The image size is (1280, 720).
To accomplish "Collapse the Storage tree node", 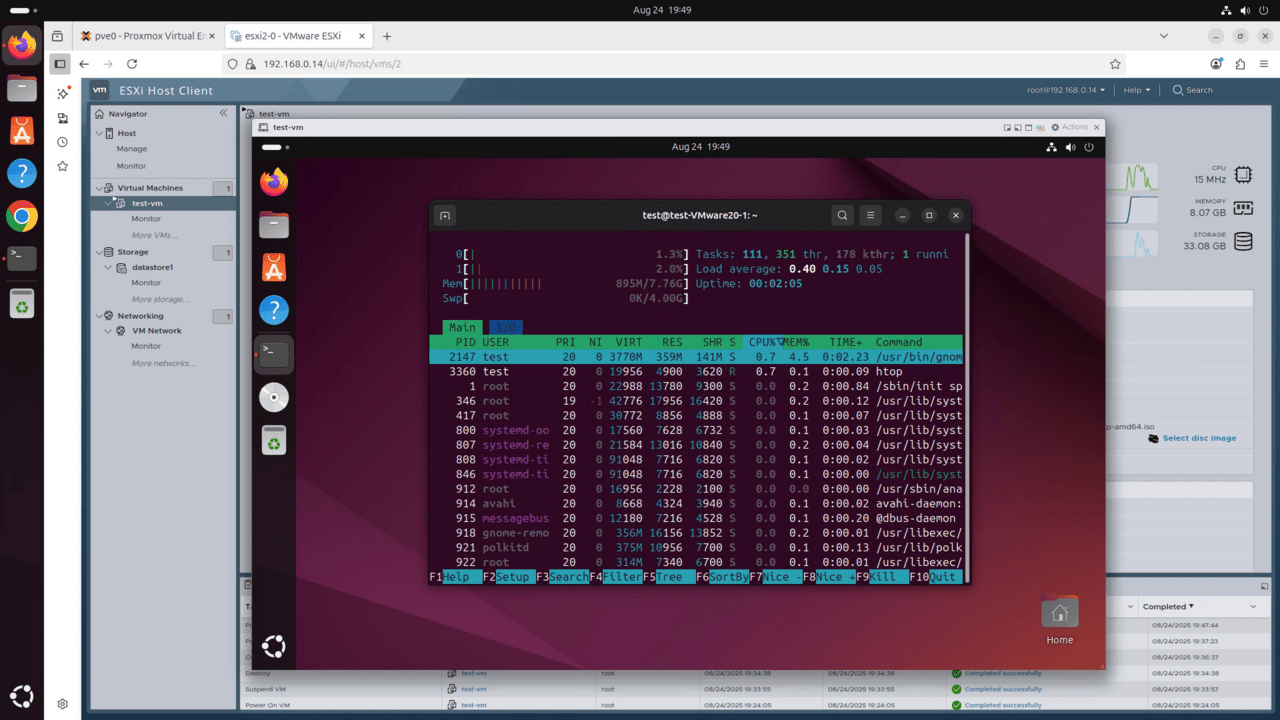I will pos(98,252).
